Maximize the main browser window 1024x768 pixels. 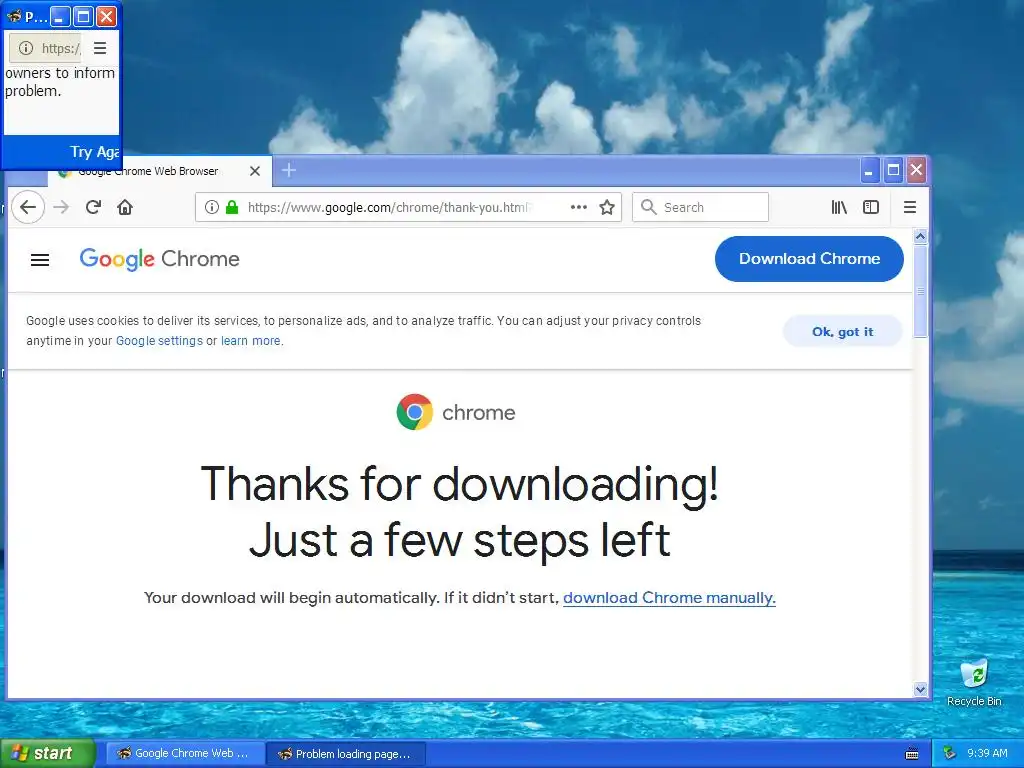pos(893,171)
